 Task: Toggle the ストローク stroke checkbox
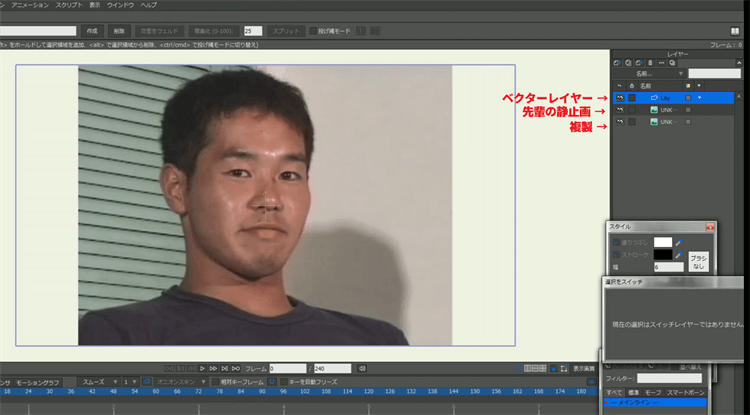[x=617, y=255]
